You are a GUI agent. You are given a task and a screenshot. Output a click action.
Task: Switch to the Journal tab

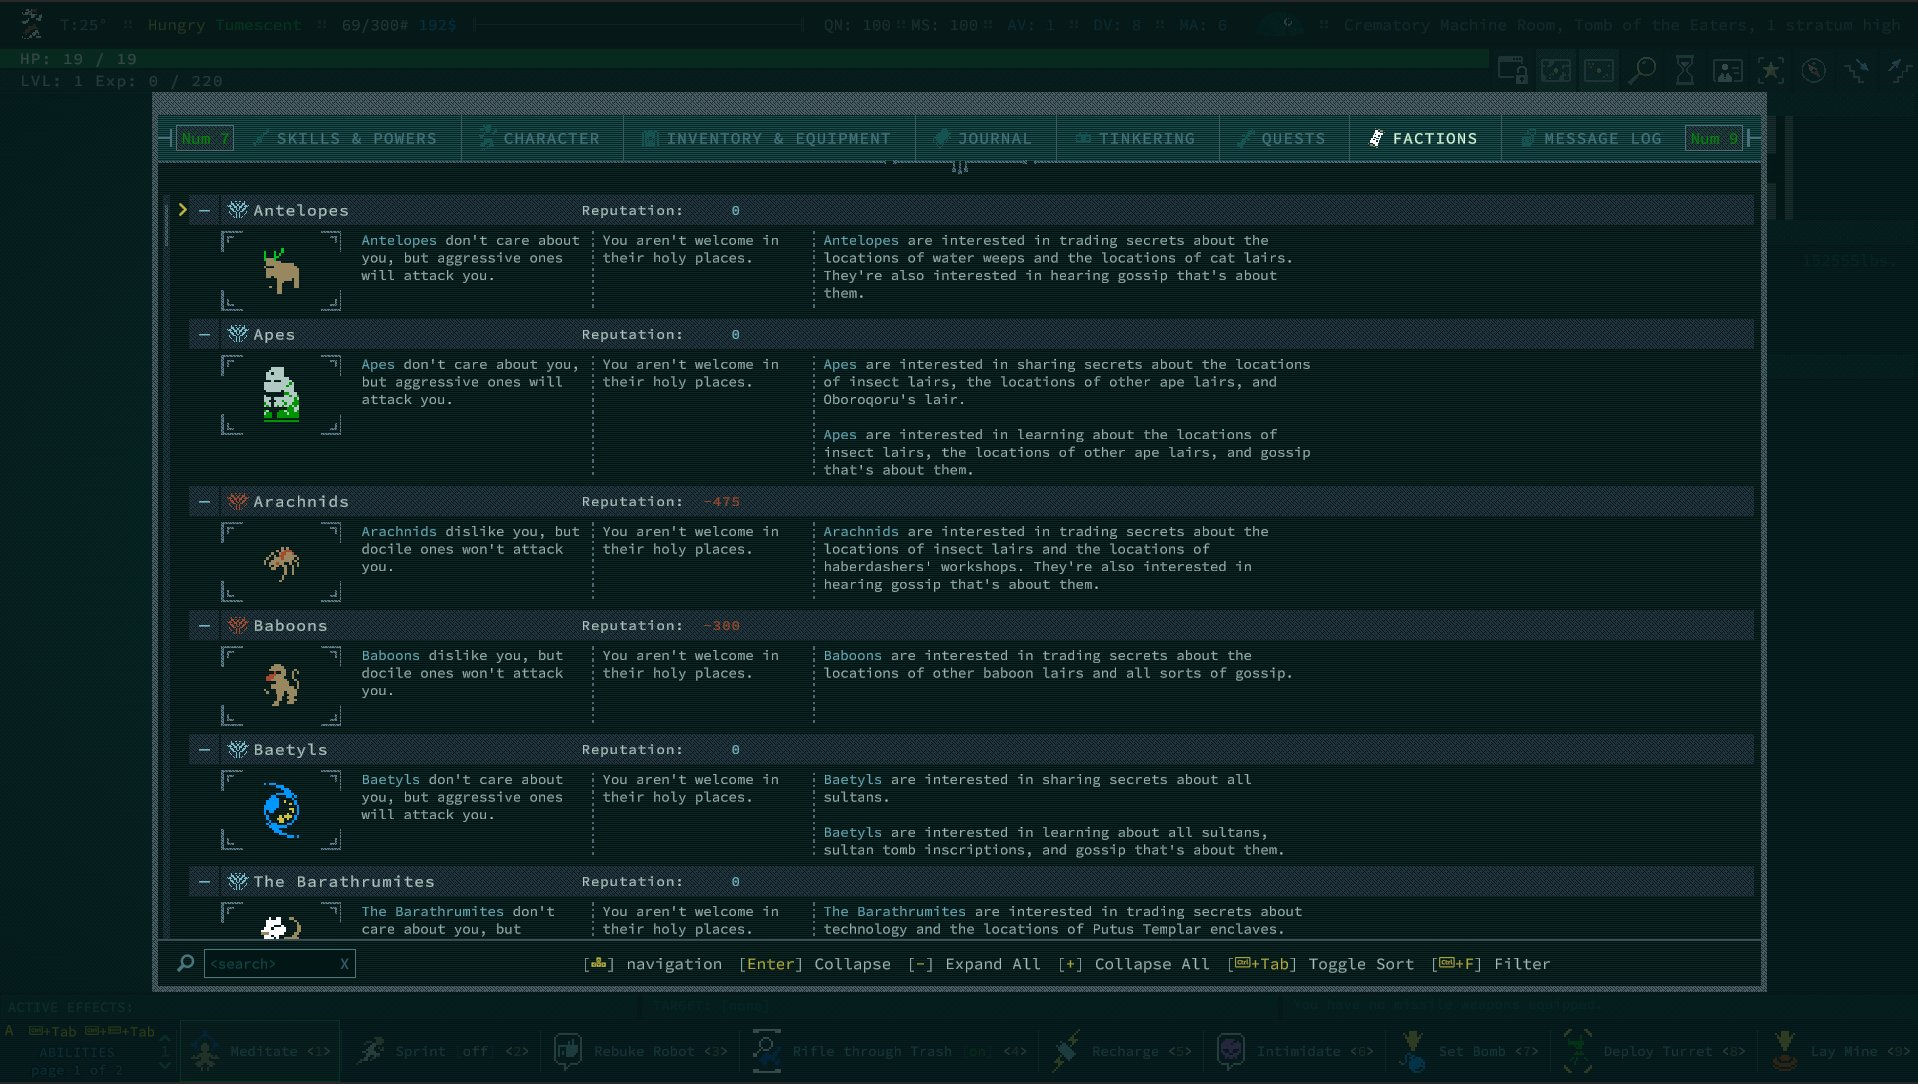(985, 138)
